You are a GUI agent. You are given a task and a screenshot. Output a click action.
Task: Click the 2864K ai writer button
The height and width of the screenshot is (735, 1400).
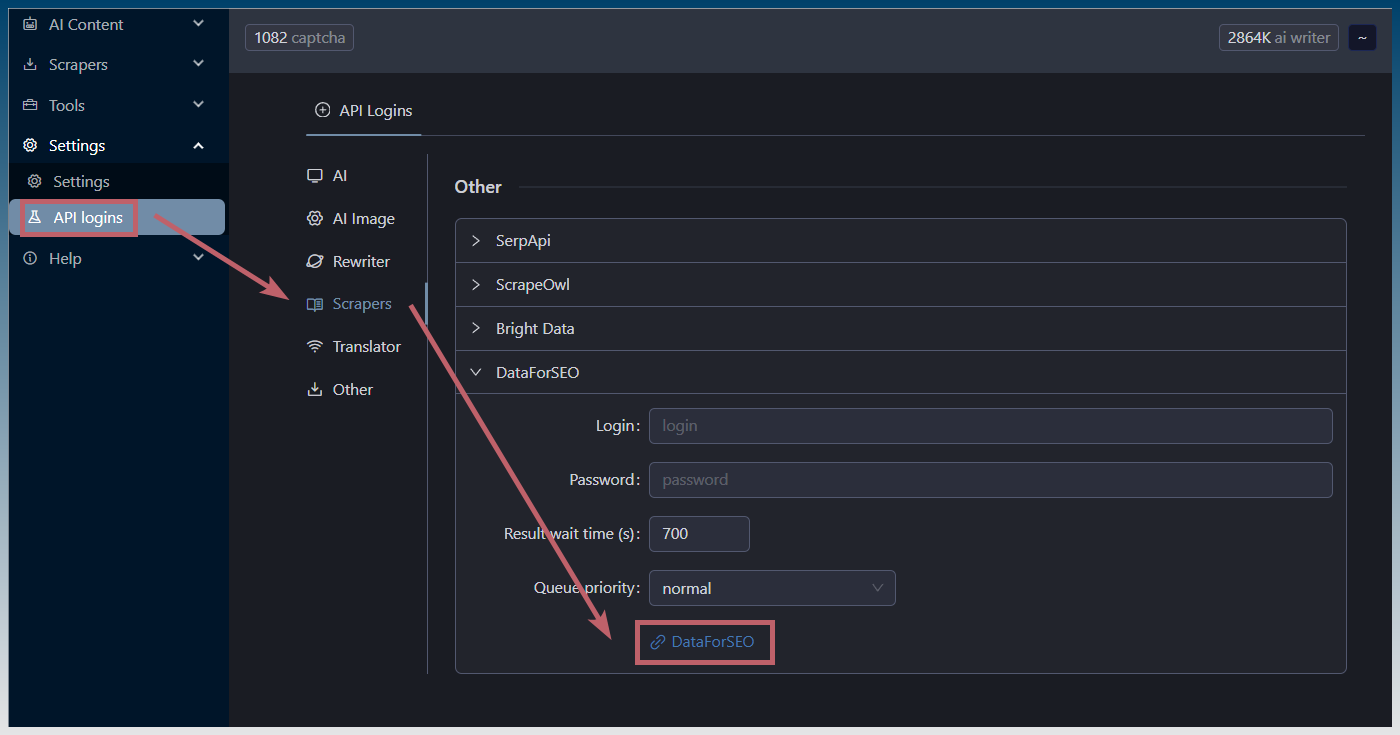tap(1278, 38)
